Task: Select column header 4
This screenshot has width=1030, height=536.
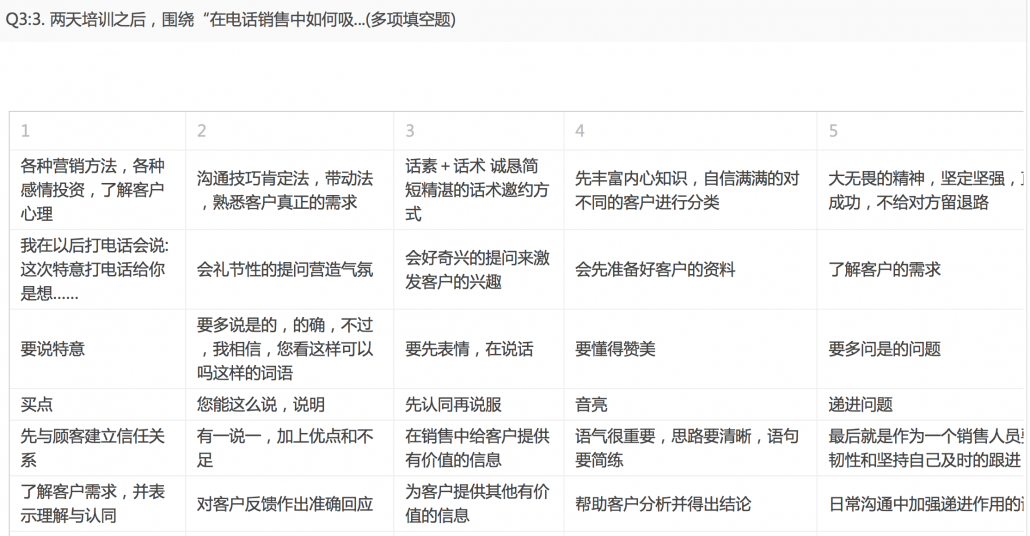Action: click(x=690, y=131)
